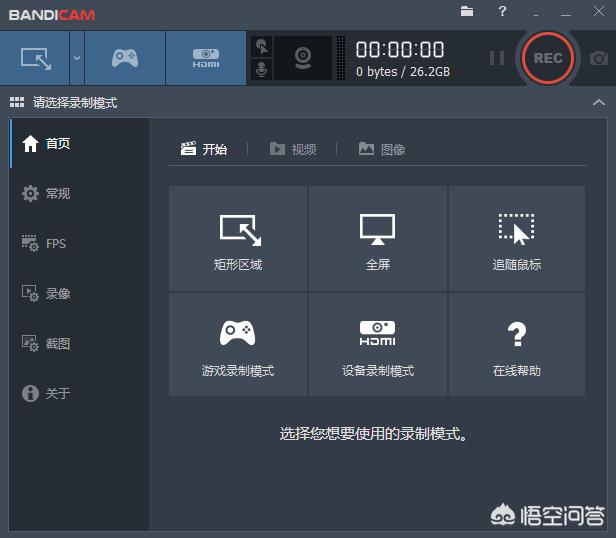Choose the 全屏 recording tile
The height and width of the screenshot is (538, 616).
pyautogui.click(x=378, y=239)
